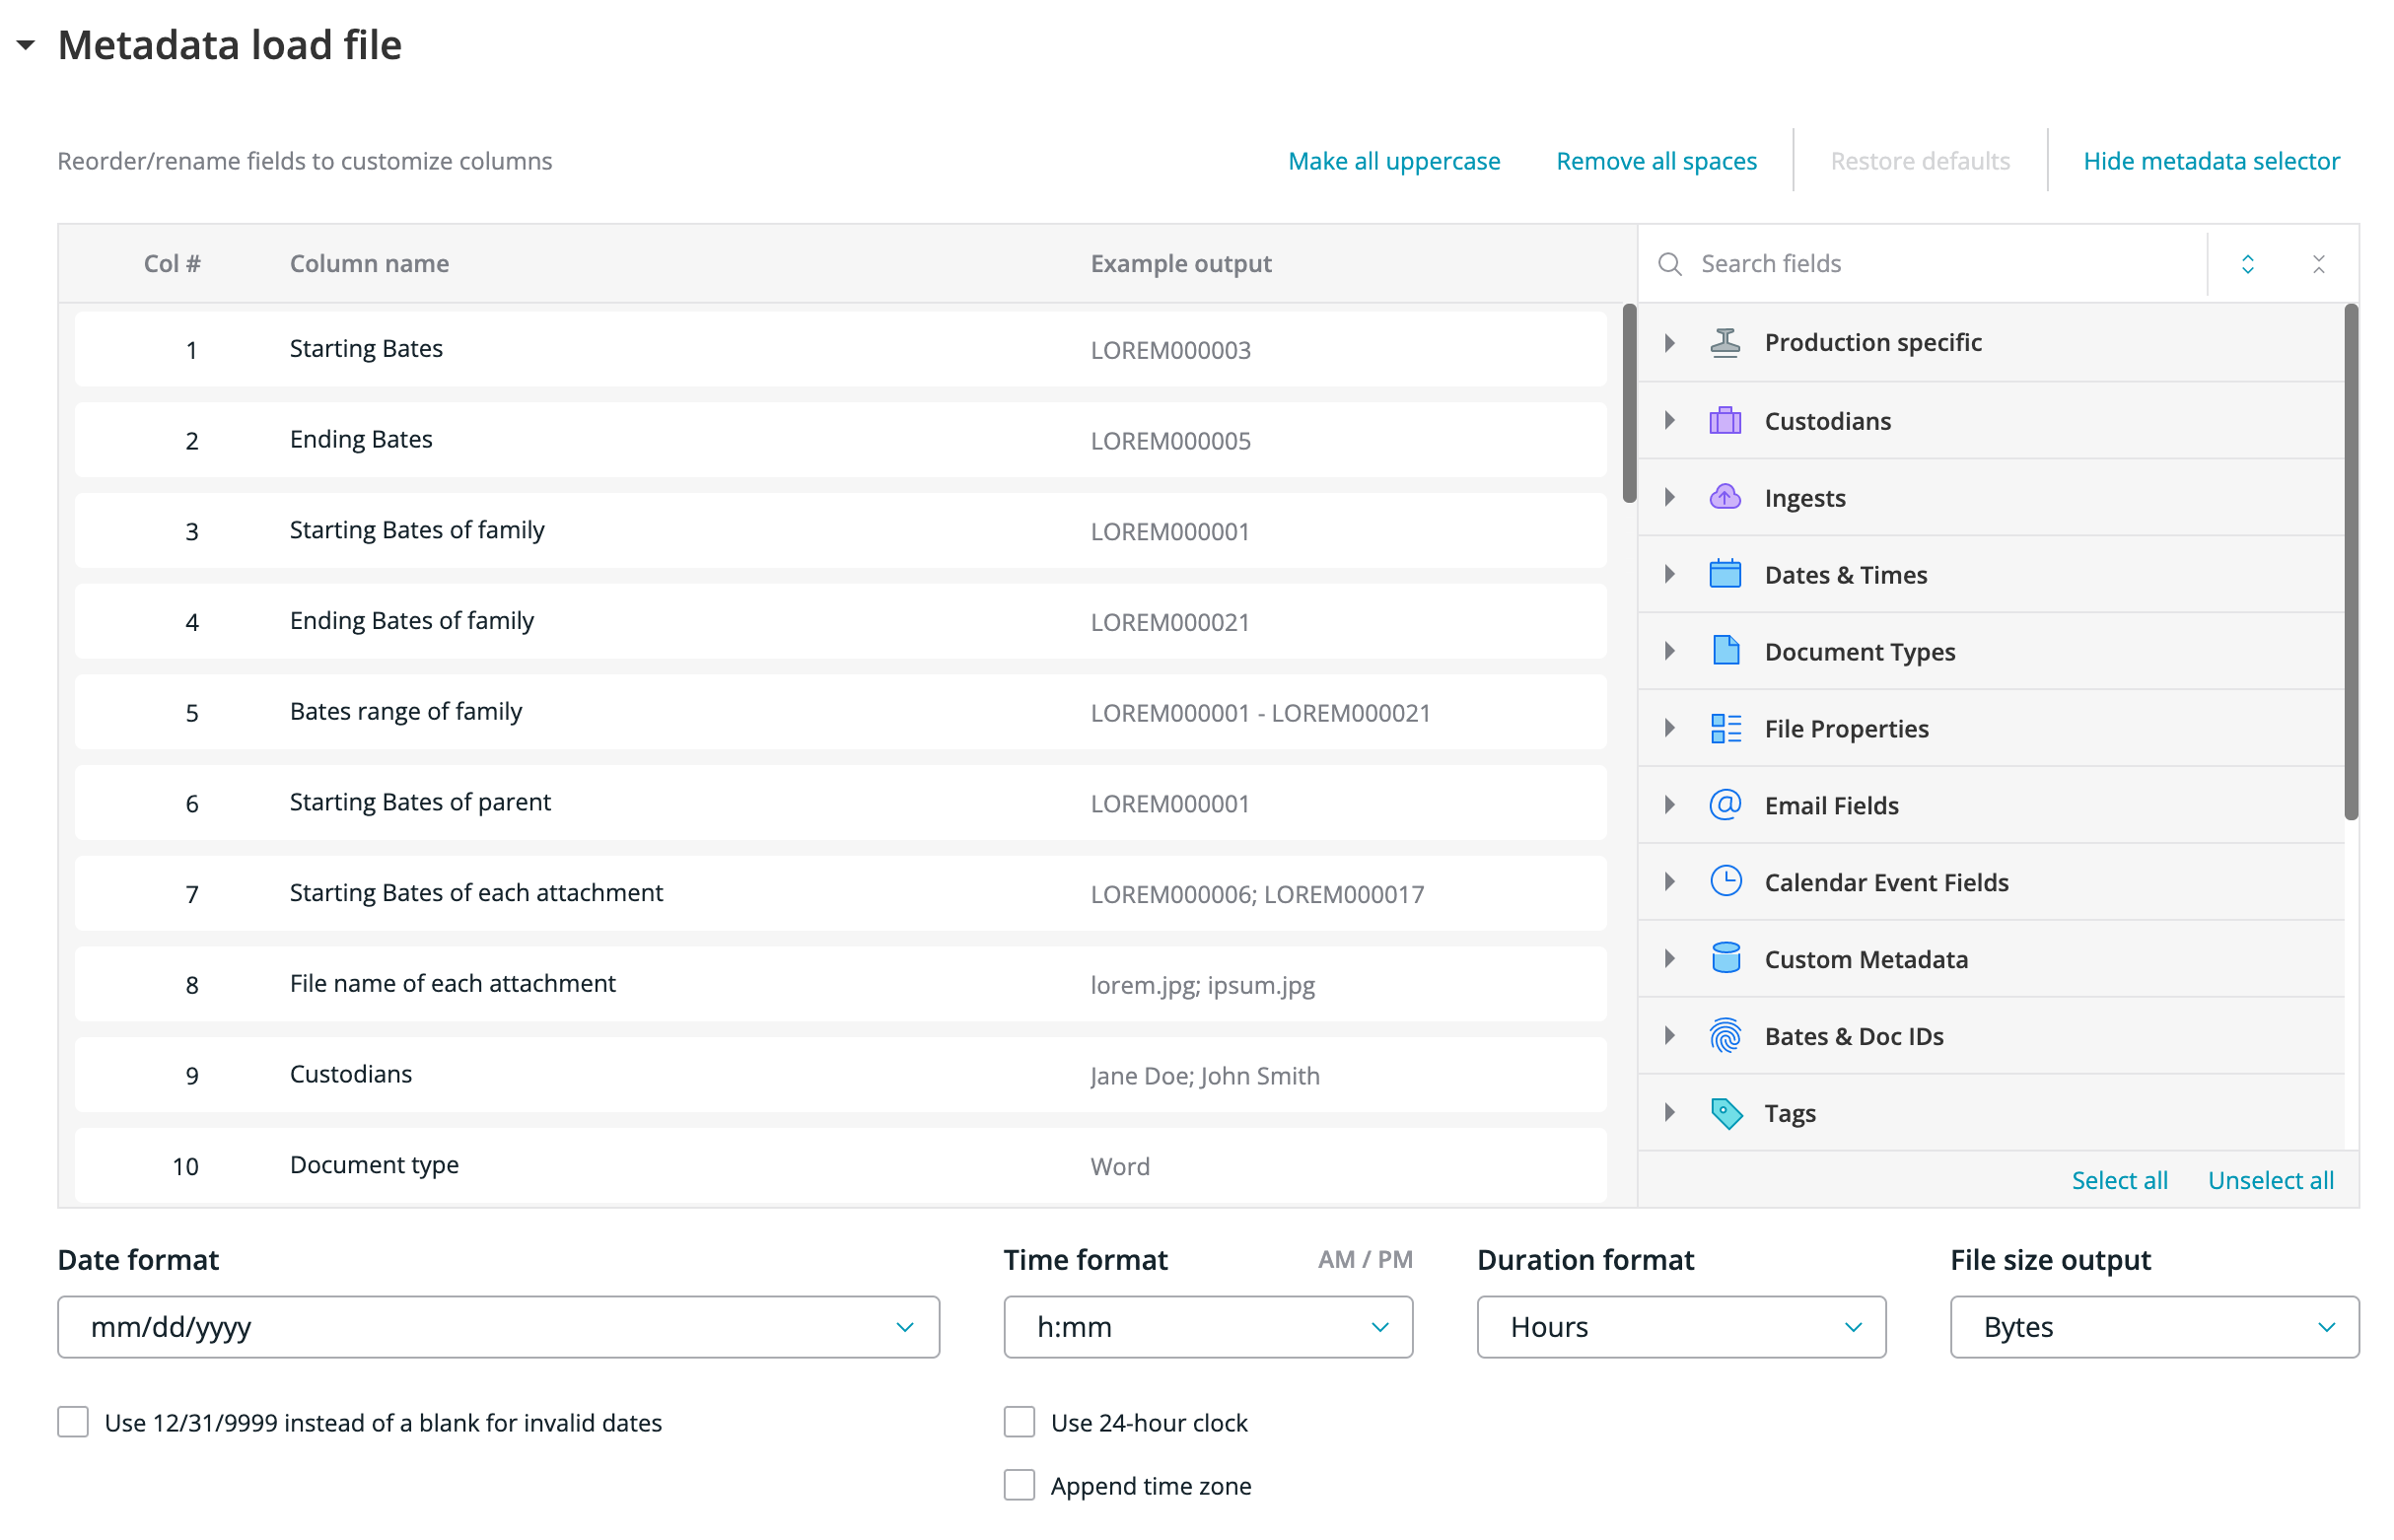Select the Ending Bates column name
The width and height of the screenshot is (2394, 1540).
361,440
